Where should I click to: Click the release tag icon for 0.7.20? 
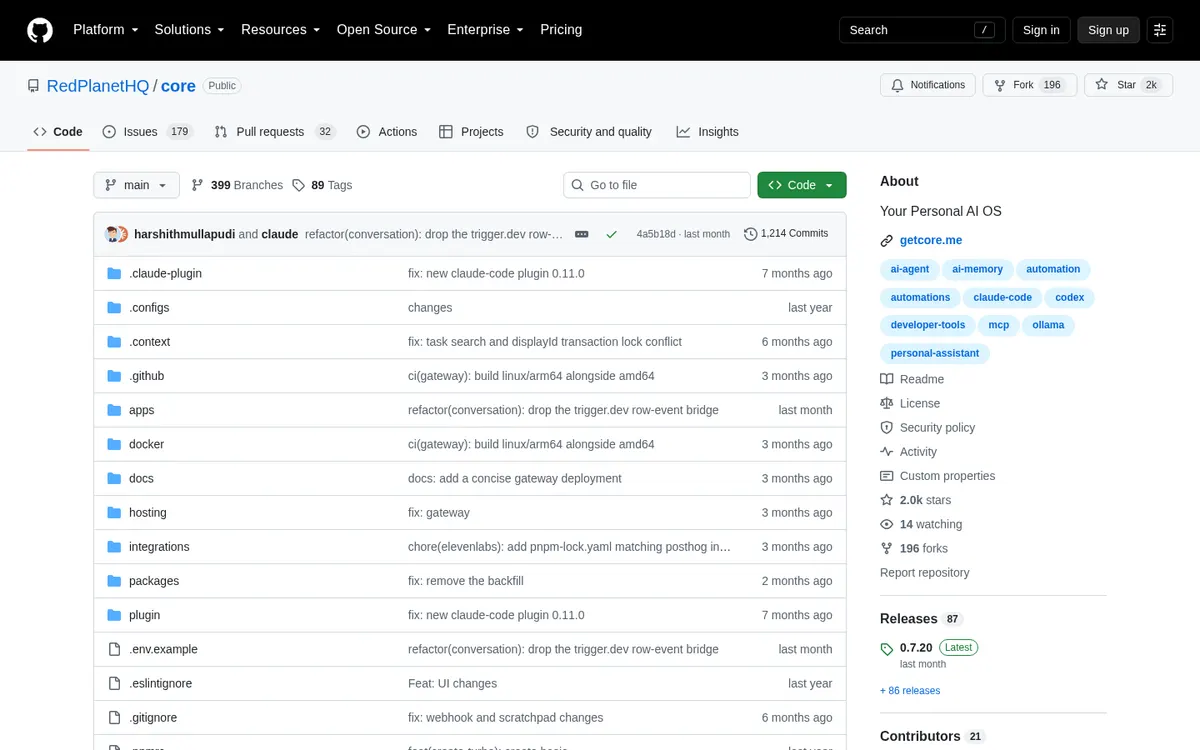point(886,649)
